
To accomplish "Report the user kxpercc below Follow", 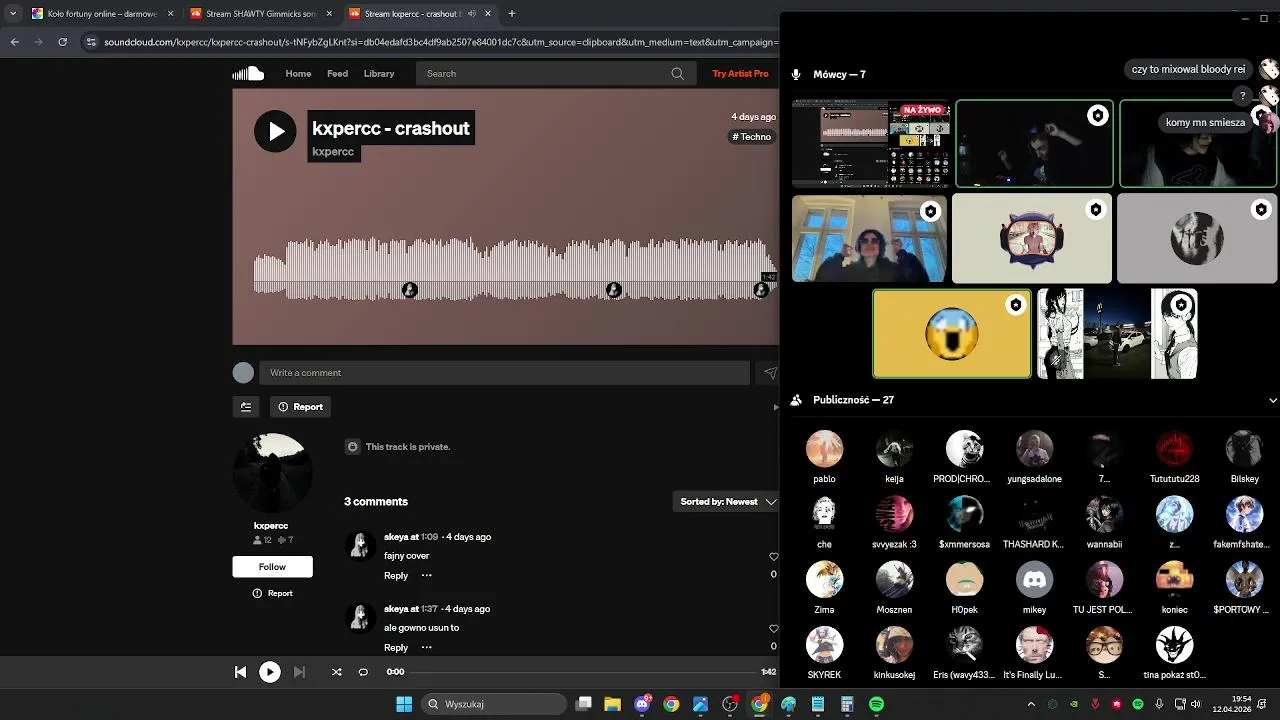I will tap(272, 594).
